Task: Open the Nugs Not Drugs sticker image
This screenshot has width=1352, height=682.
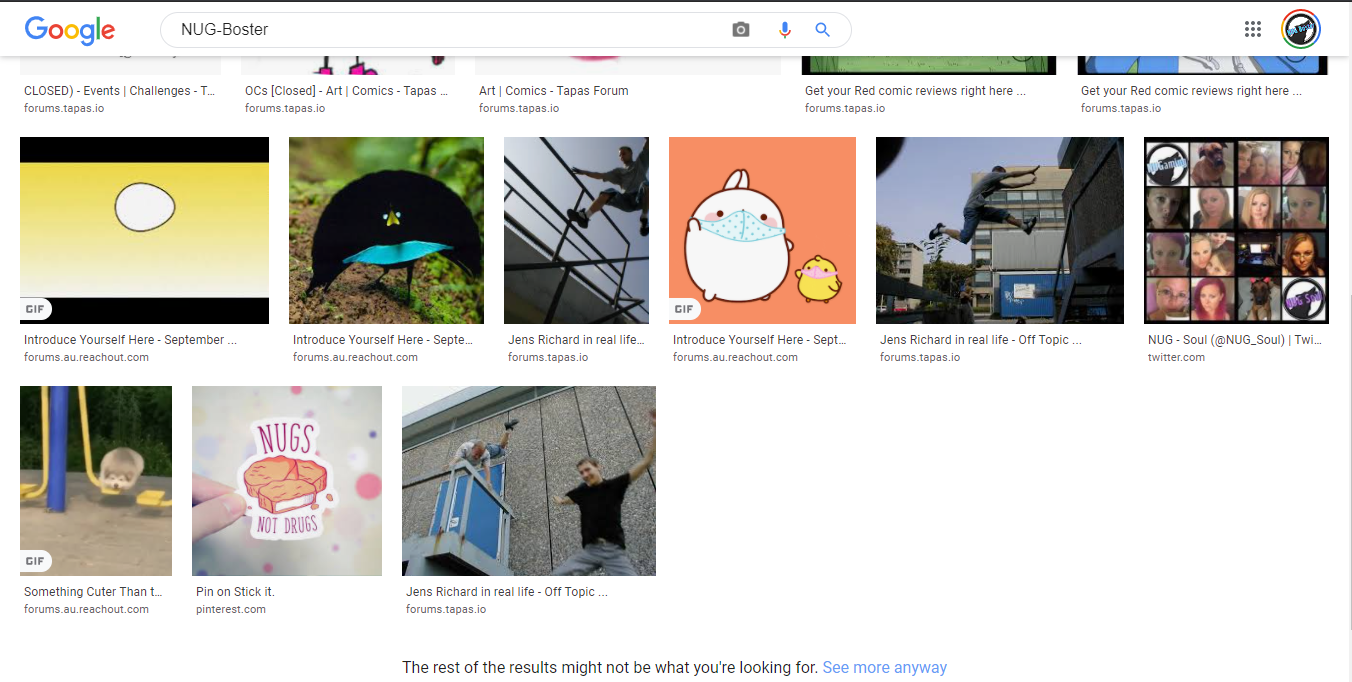Action: click(287, 481)
